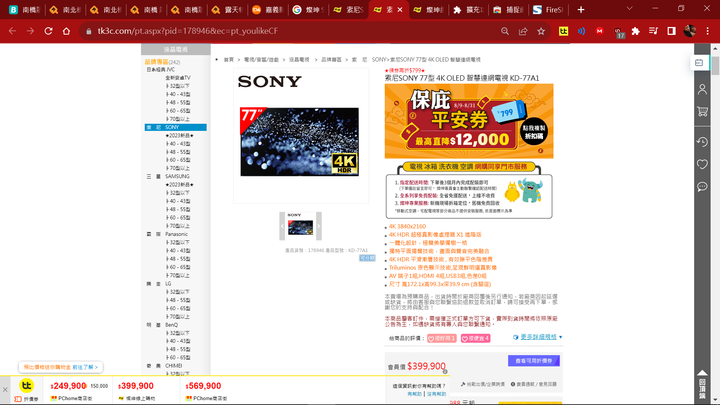Click the not helpful feedback link

pyautogui.click(x=436, y=394)
